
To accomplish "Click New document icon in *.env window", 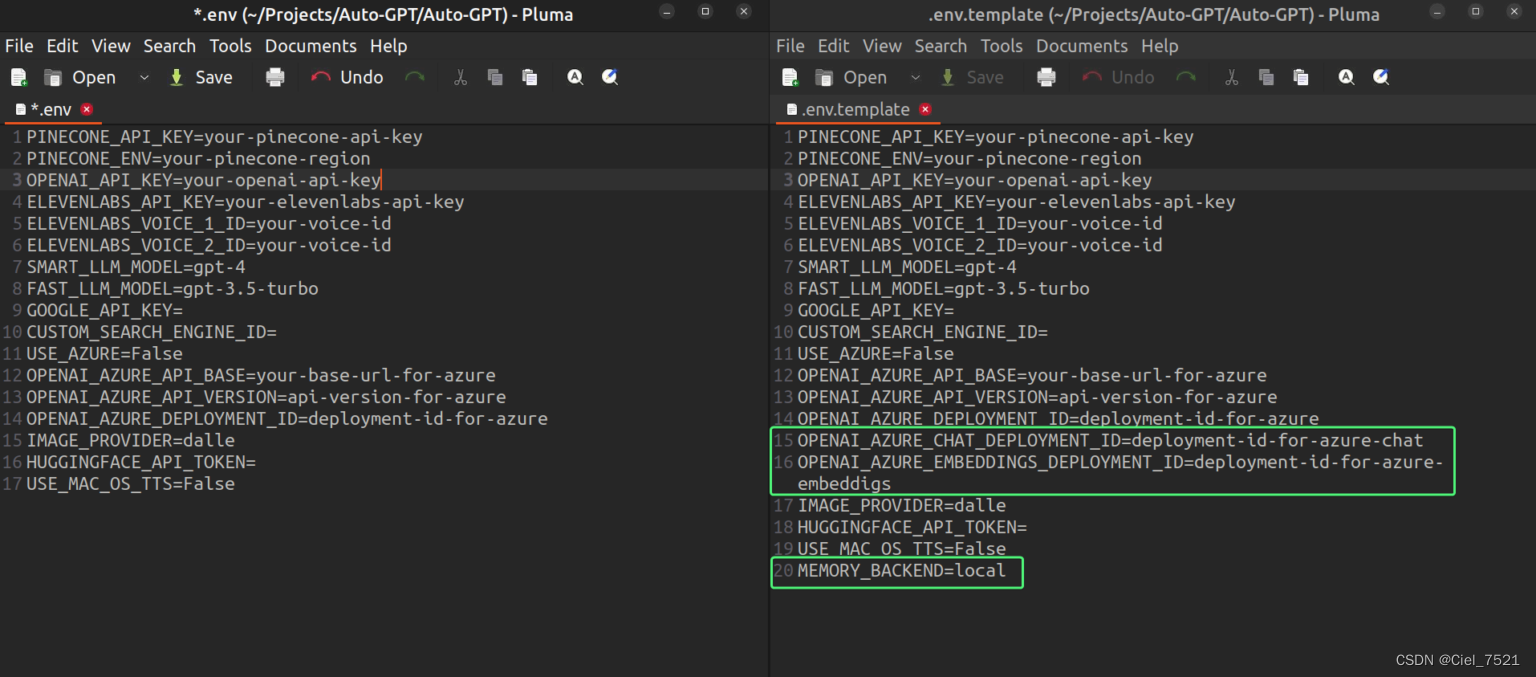I will tap(19, 77).
